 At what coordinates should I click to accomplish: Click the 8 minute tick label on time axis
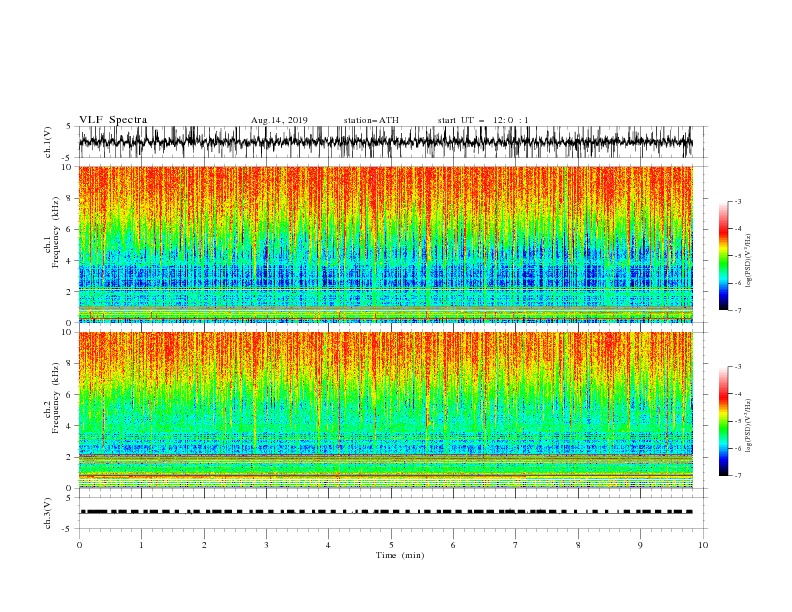pyautogui.click(x=578, y=545)
